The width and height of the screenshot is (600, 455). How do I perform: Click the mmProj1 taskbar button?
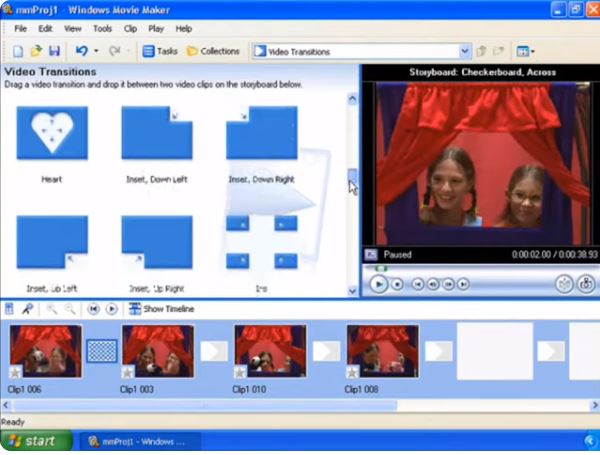[139, 442]
